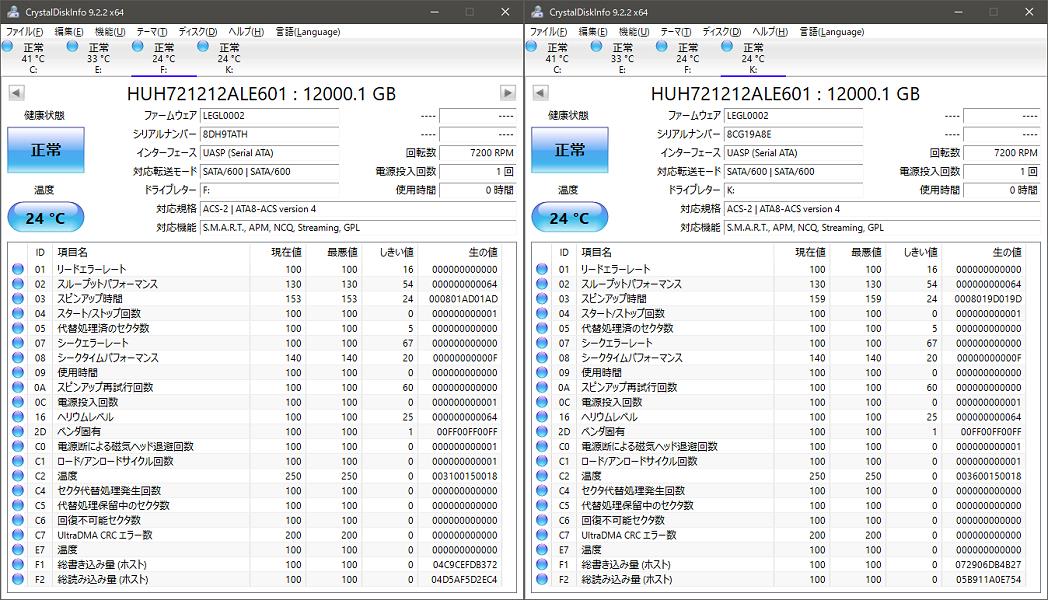
Task: Click 項目名 column header in F: drive window
Action: tap(72, 252)
